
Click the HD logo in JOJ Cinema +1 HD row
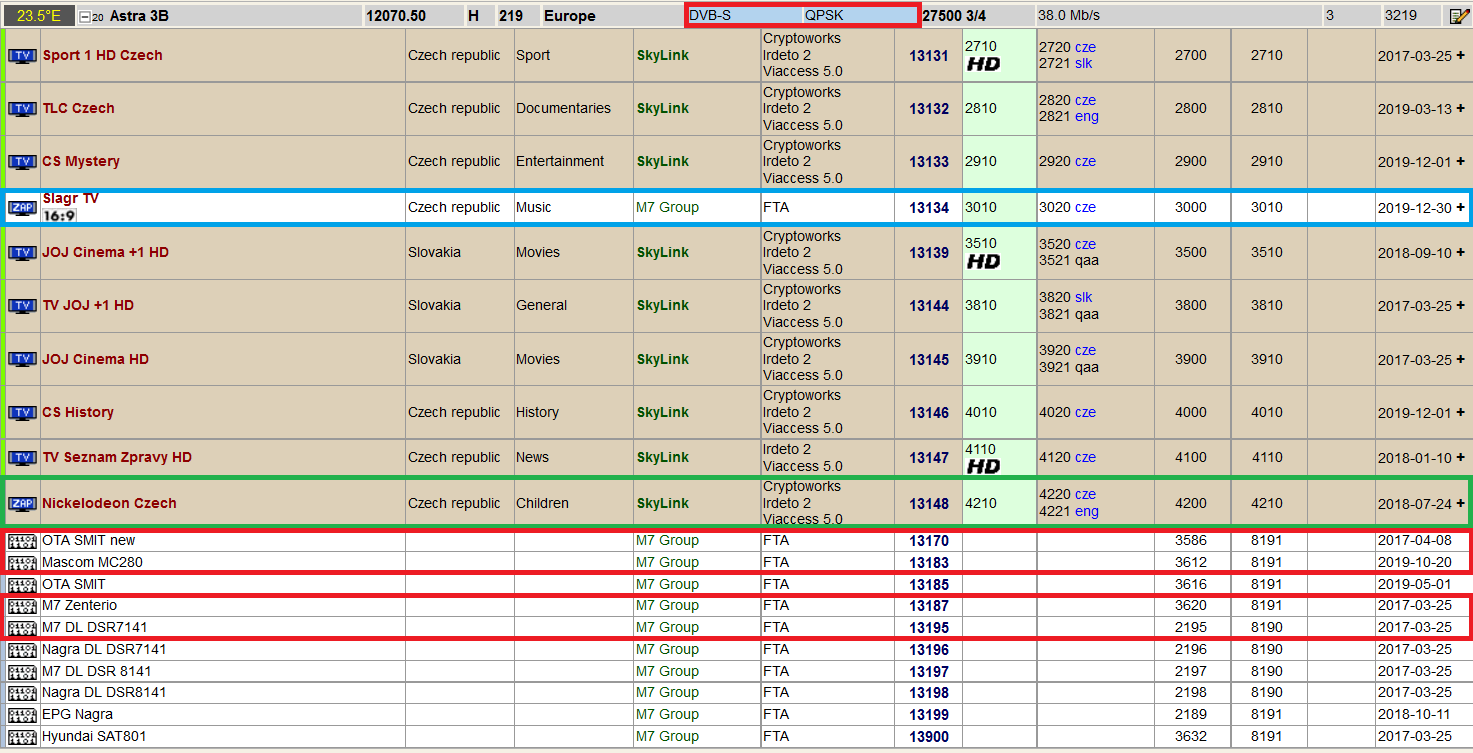pyautogui.click(x=983, y=262)
